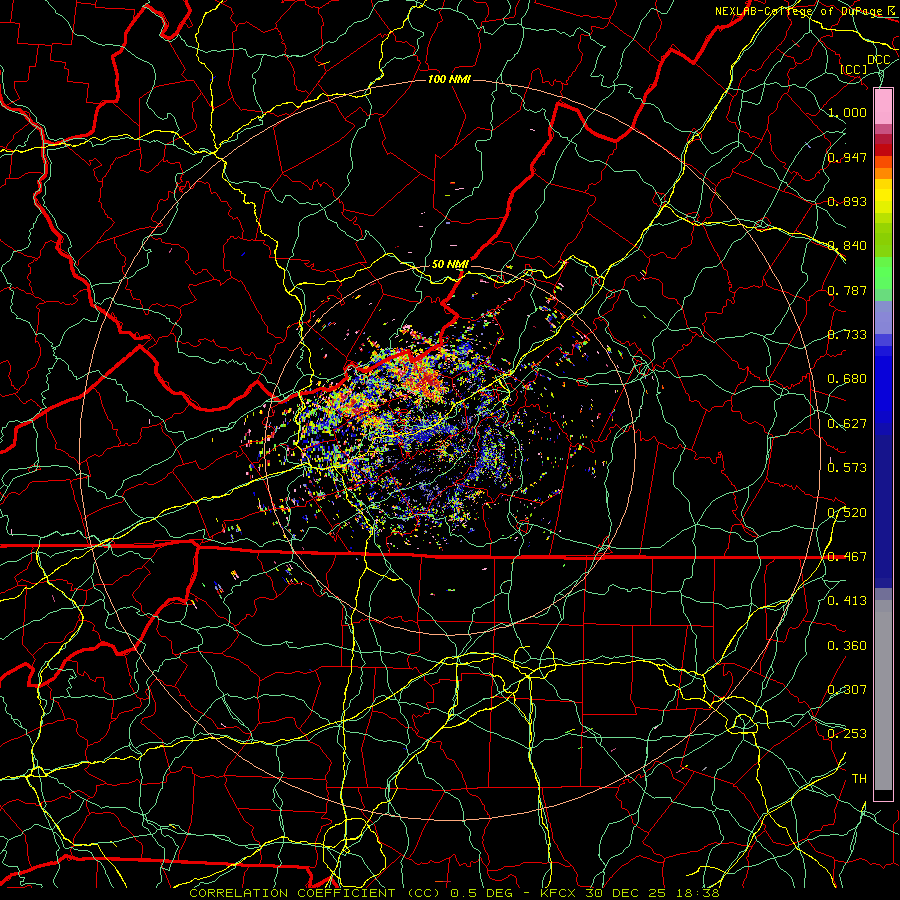The height and width of the screenshot is (900, 900).
Task: Click the 0.573 legend value
Action: click(847, 468)
